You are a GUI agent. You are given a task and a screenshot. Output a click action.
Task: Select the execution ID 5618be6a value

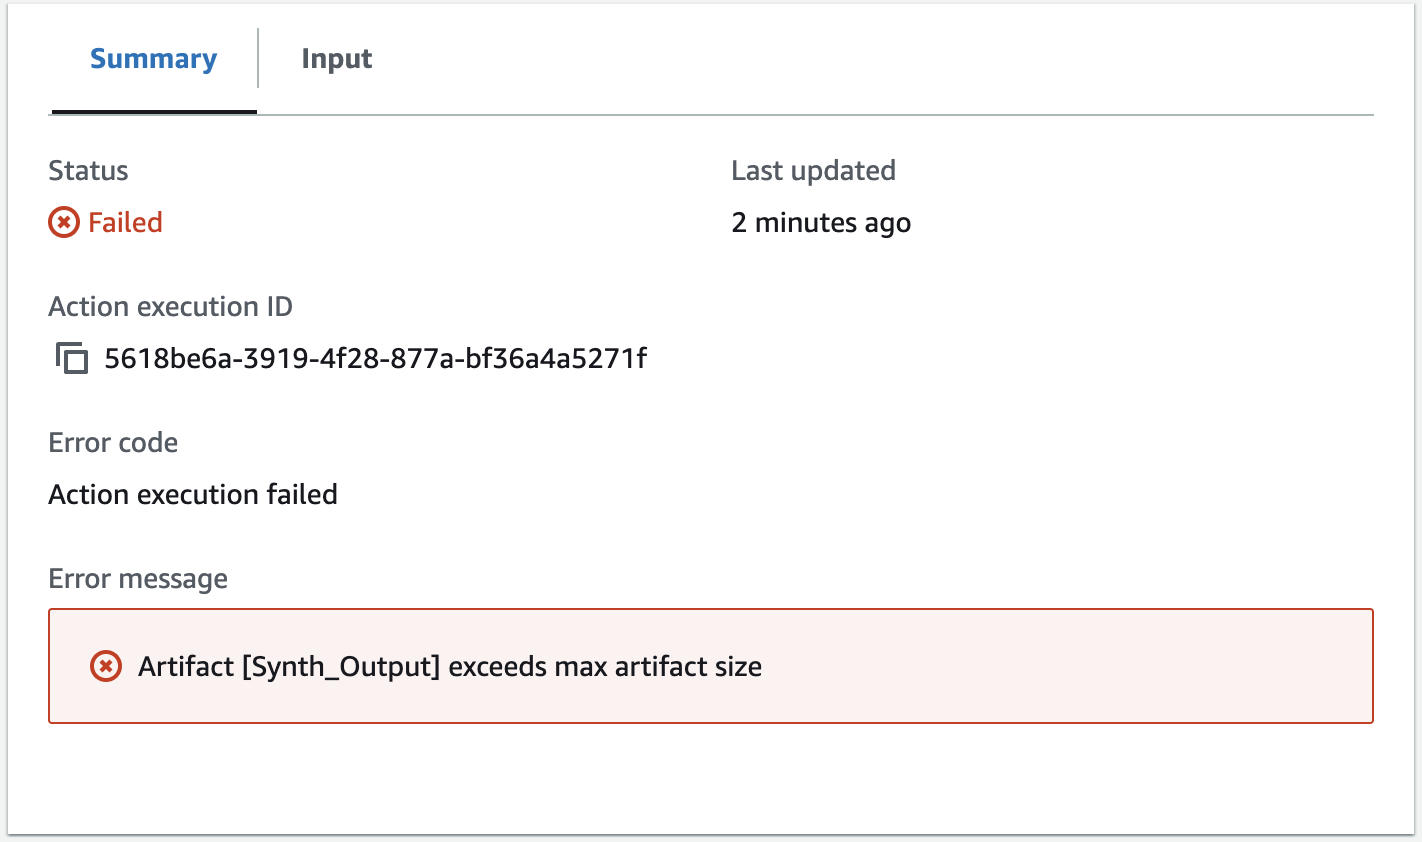(x=375, y=358)
